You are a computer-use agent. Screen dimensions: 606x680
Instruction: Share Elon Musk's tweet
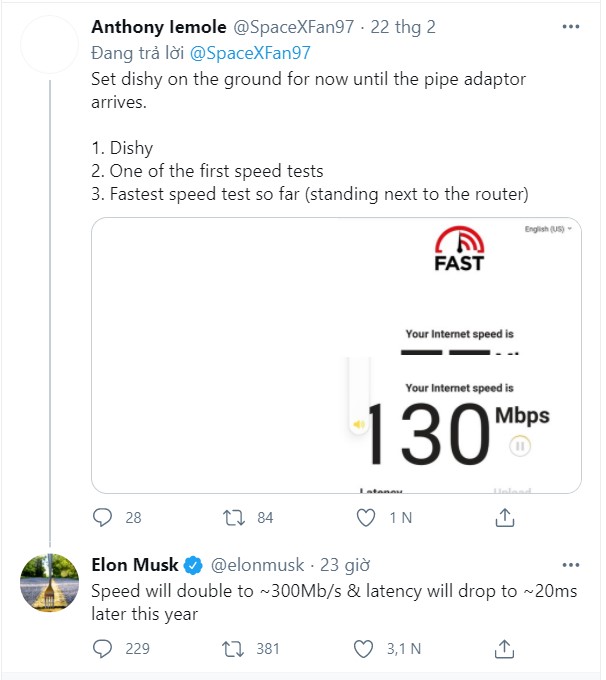coord(505,648)
